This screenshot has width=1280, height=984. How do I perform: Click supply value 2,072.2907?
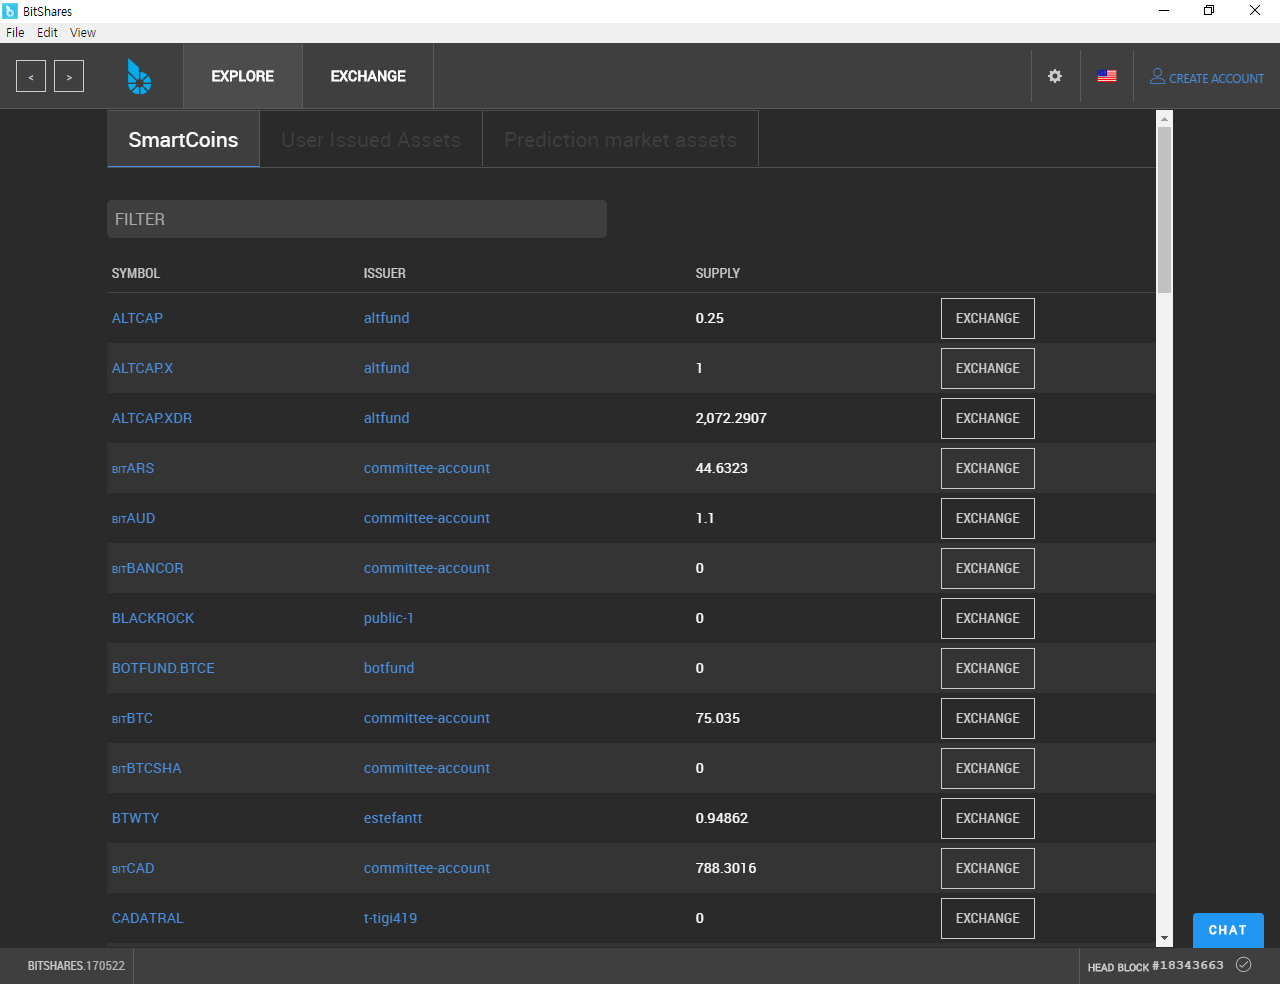point(731,418)
